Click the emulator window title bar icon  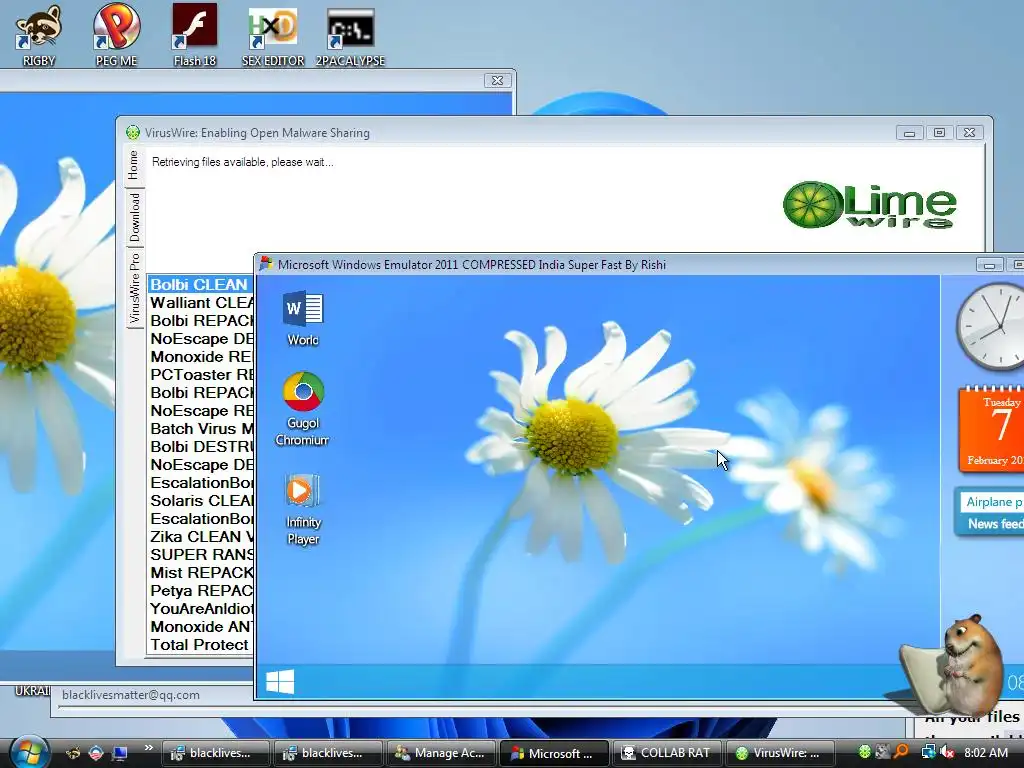pyautogui.click(x=266, y=264)
